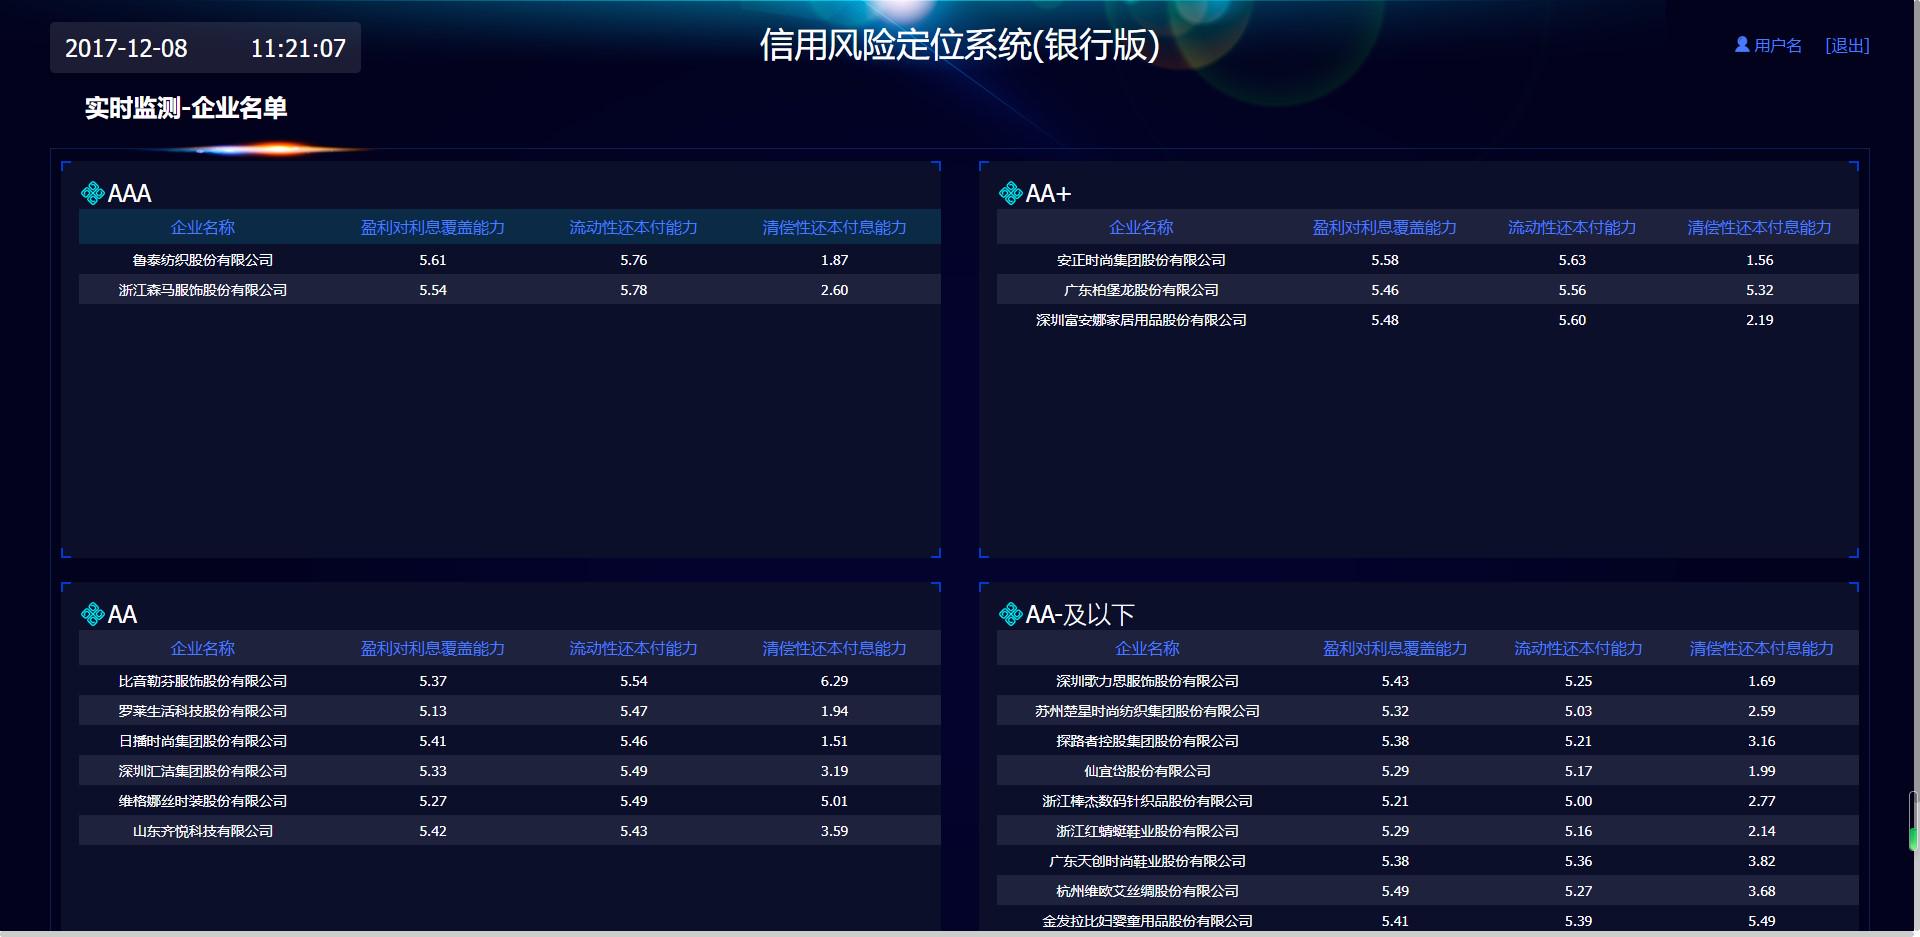Click the 实时监测-企业名单 page heading
The image size is (1920, 937).
(x=186, y=108)
